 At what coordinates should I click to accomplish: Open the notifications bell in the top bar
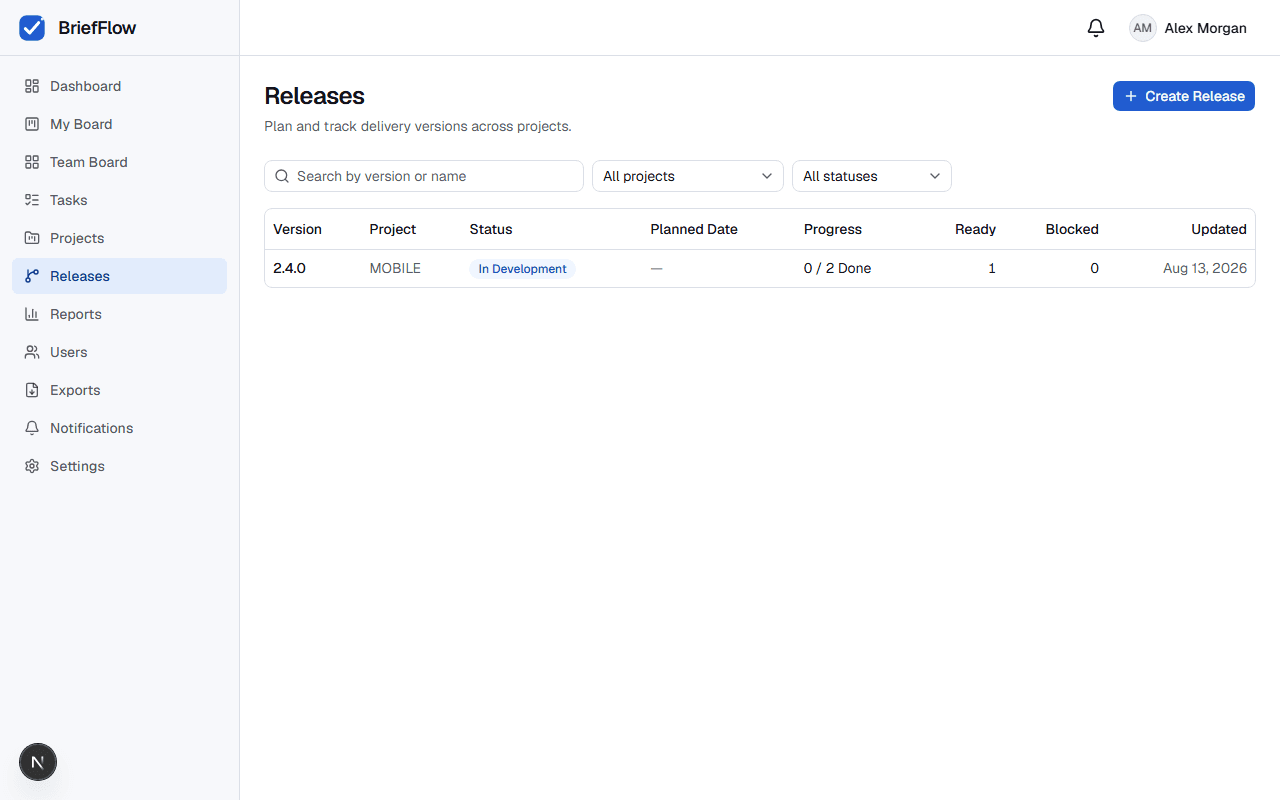point(1096,28)
